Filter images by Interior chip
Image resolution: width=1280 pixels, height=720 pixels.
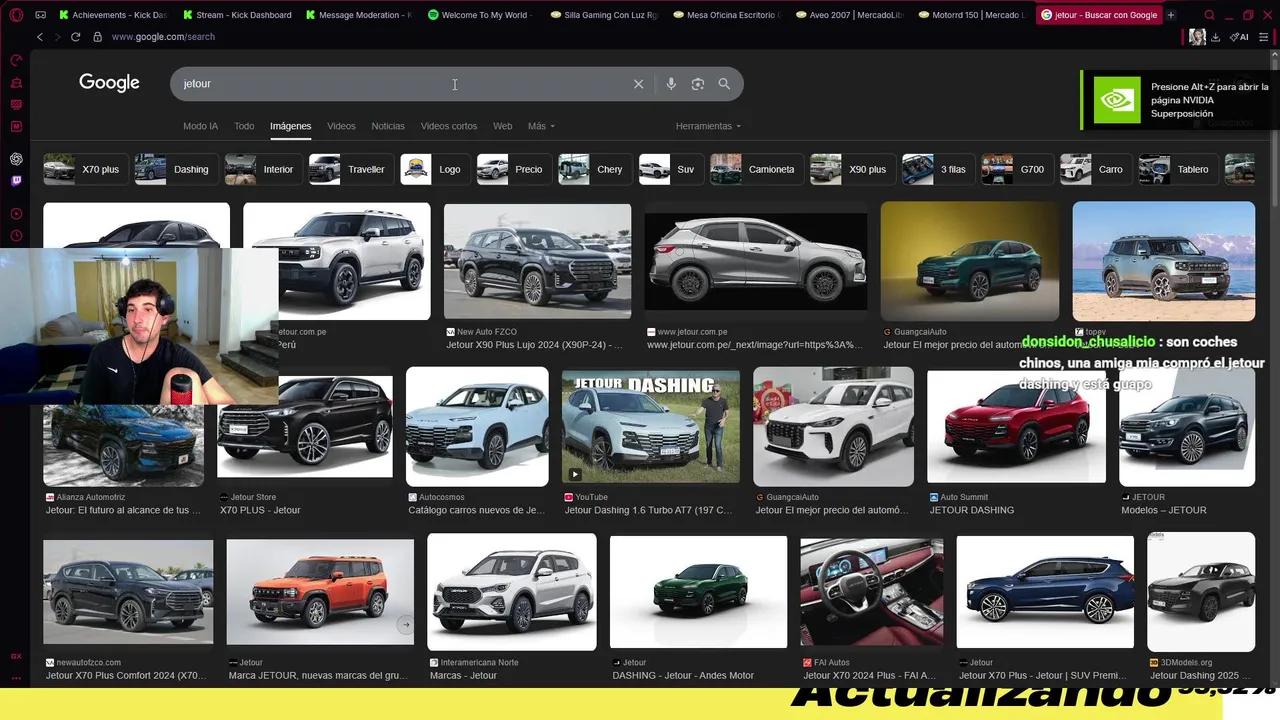pyautogui.click(x=261, y=169)
